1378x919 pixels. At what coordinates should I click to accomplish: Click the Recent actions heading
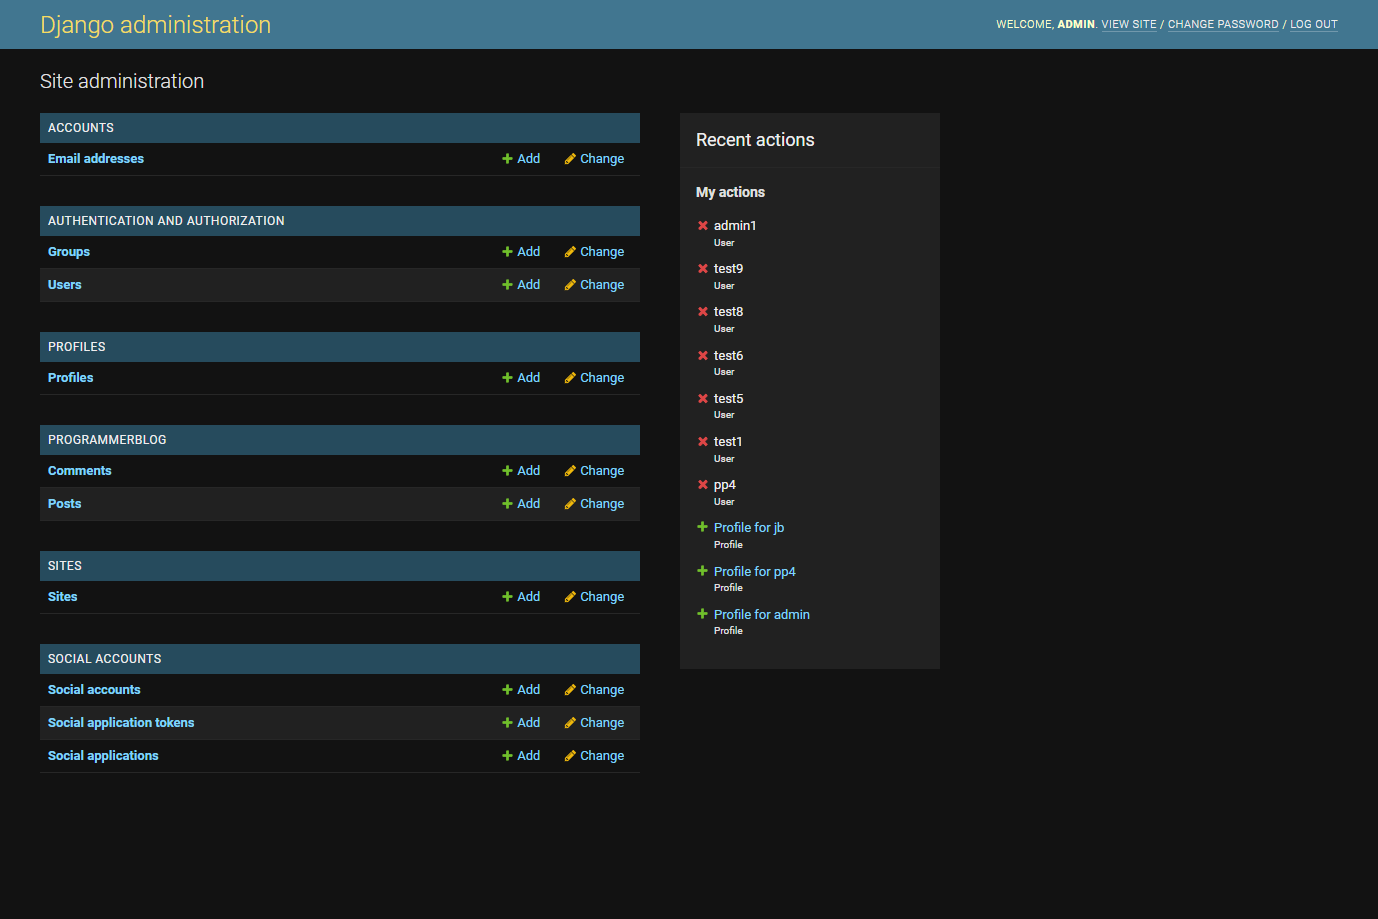pyautogui.click(x=755, y=140)
